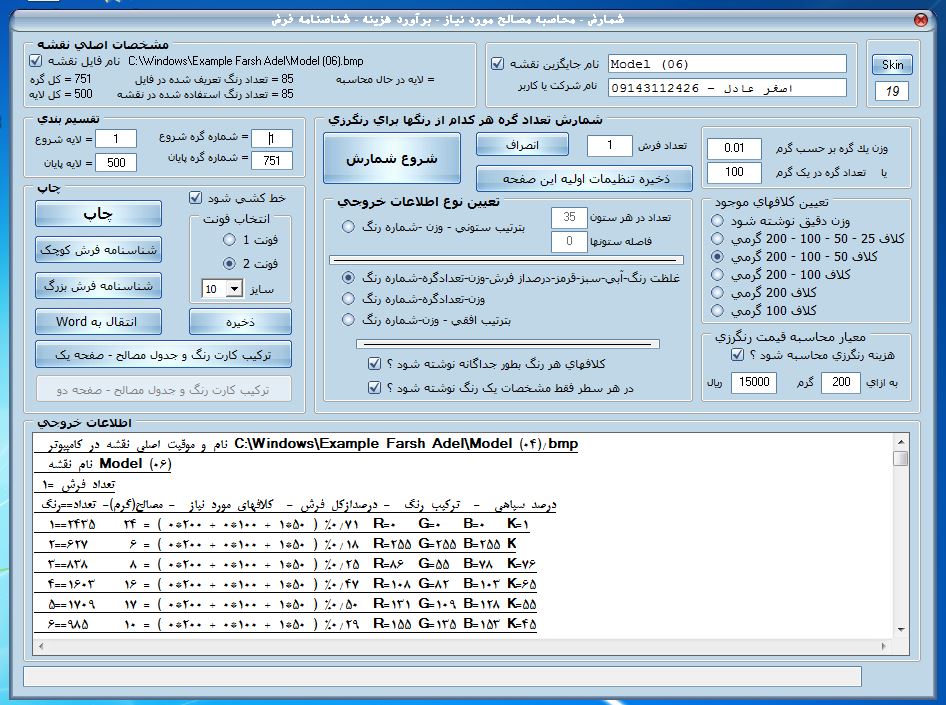Uncheck the نام جایگزین نقشه checkbox

(x=498, y=64)
